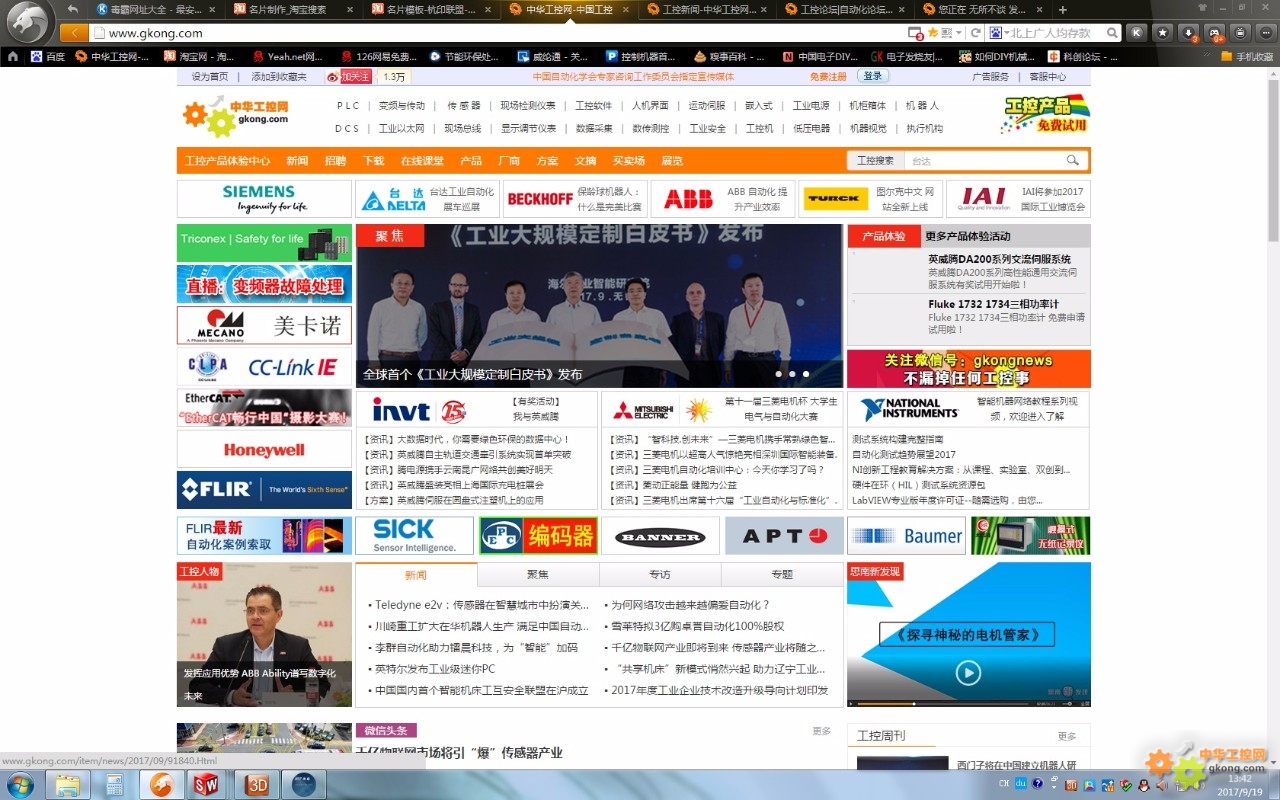Image resolution: width=1280 pixels, height=800 pixels.
Task: Click the address bar URL field
Action: (x=500, y=33)
